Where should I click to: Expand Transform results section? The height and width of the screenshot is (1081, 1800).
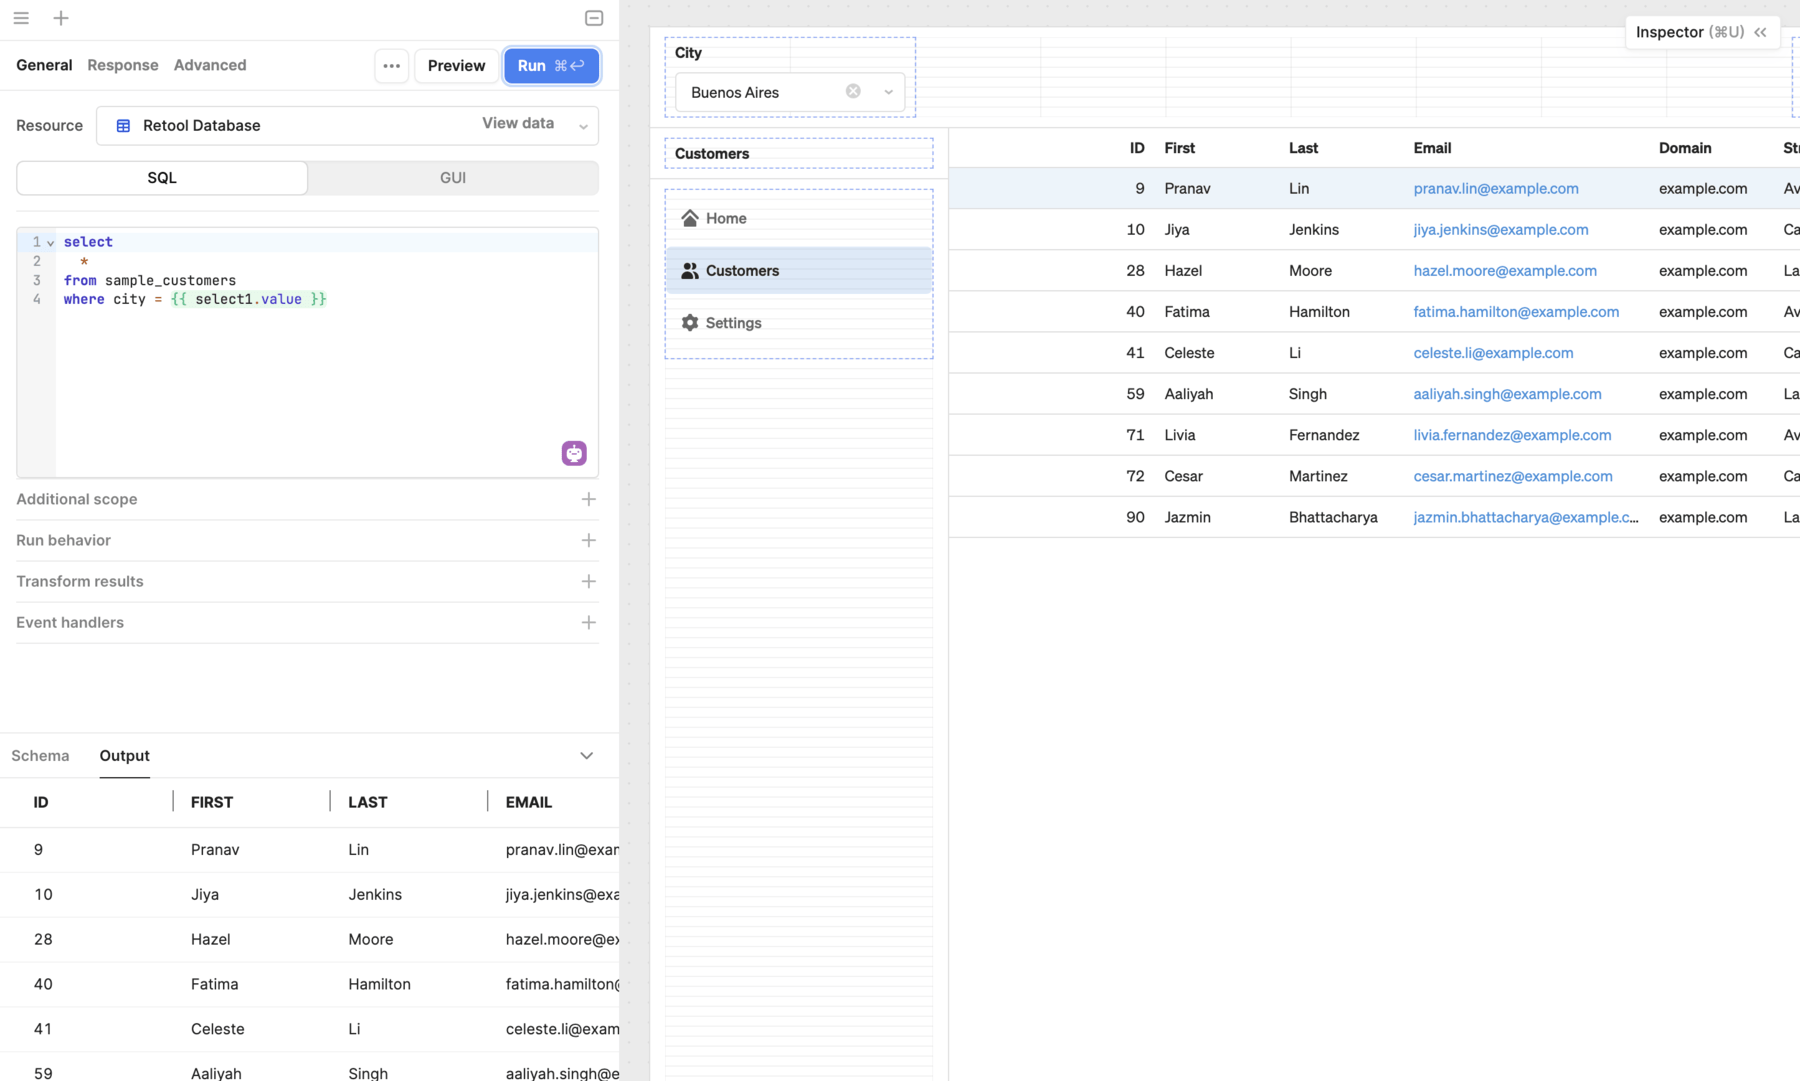[589, 581]
